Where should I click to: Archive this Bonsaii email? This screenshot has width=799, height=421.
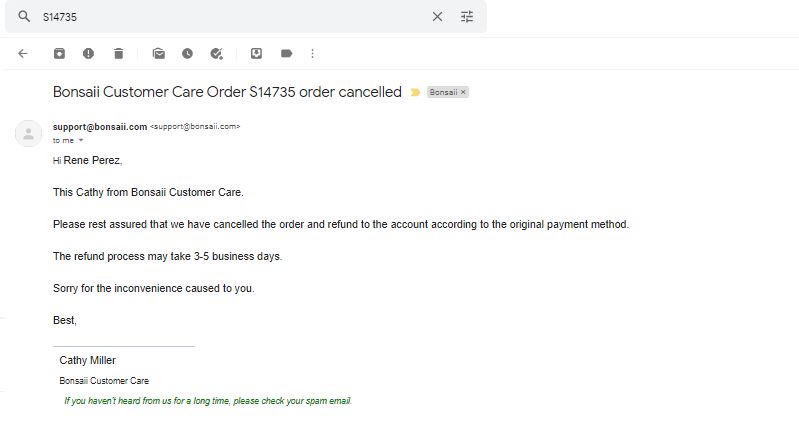pyautogui.click(x=59, y=54)
